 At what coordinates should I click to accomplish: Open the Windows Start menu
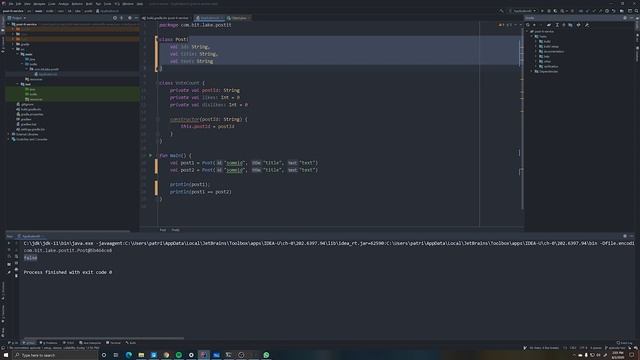point(6,355)
